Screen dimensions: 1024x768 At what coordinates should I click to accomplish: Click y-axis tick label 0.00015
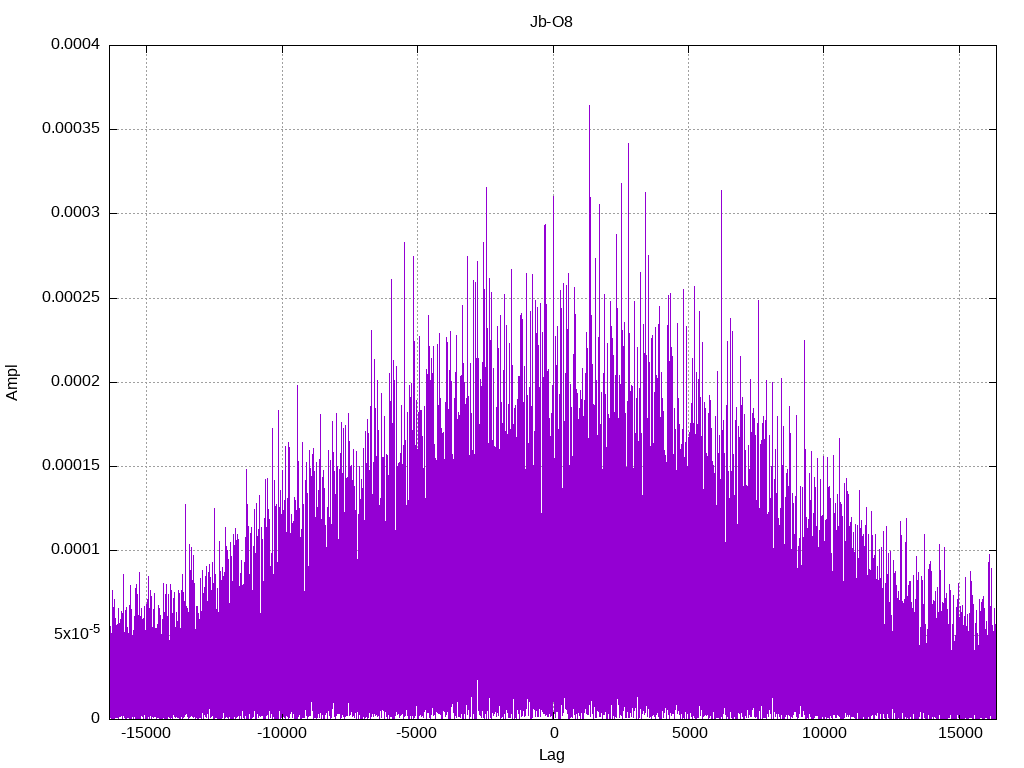tap(71, 465)
